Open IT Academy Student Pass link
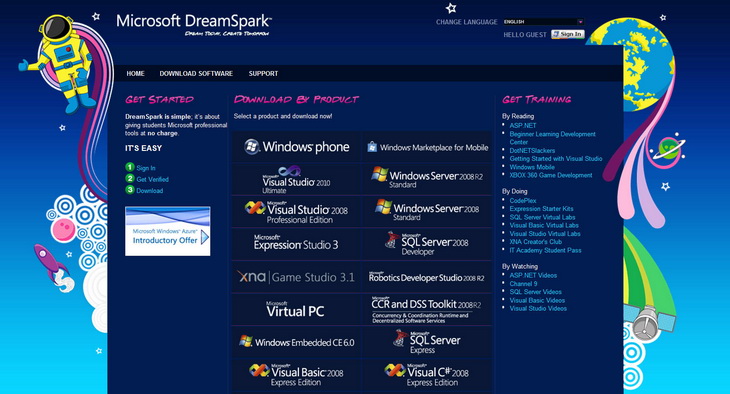 pyautogui.click(x=545, y=250)
